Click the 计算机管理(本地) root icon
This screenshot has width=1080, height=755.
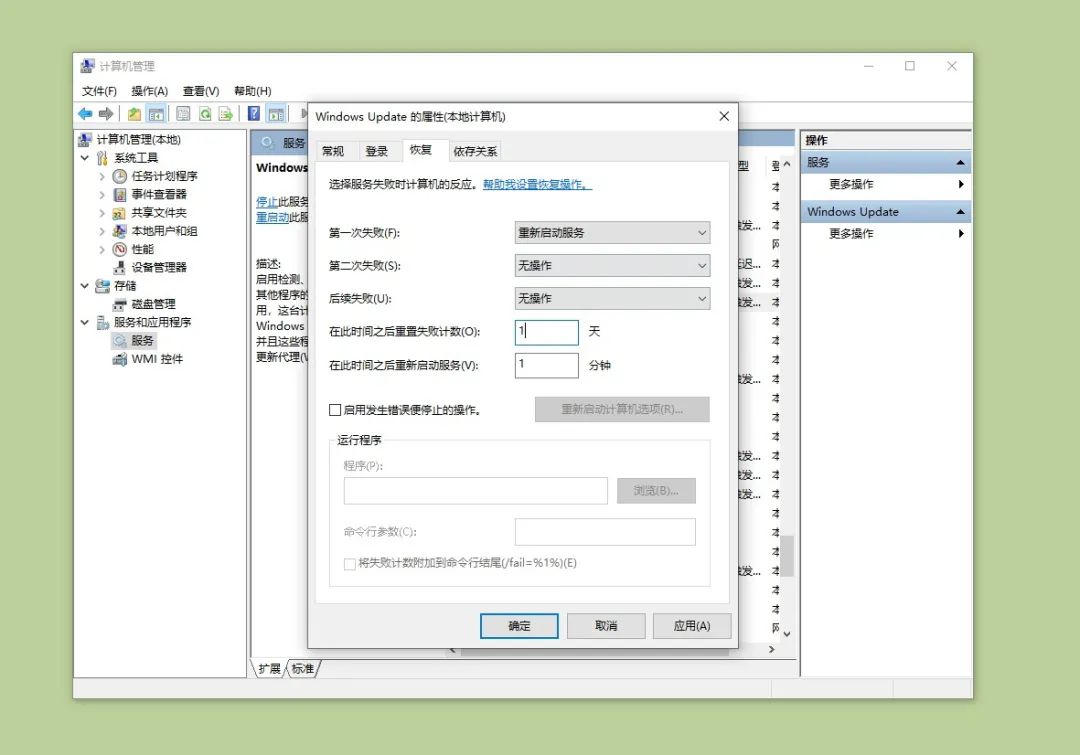(x=85, y=140)
